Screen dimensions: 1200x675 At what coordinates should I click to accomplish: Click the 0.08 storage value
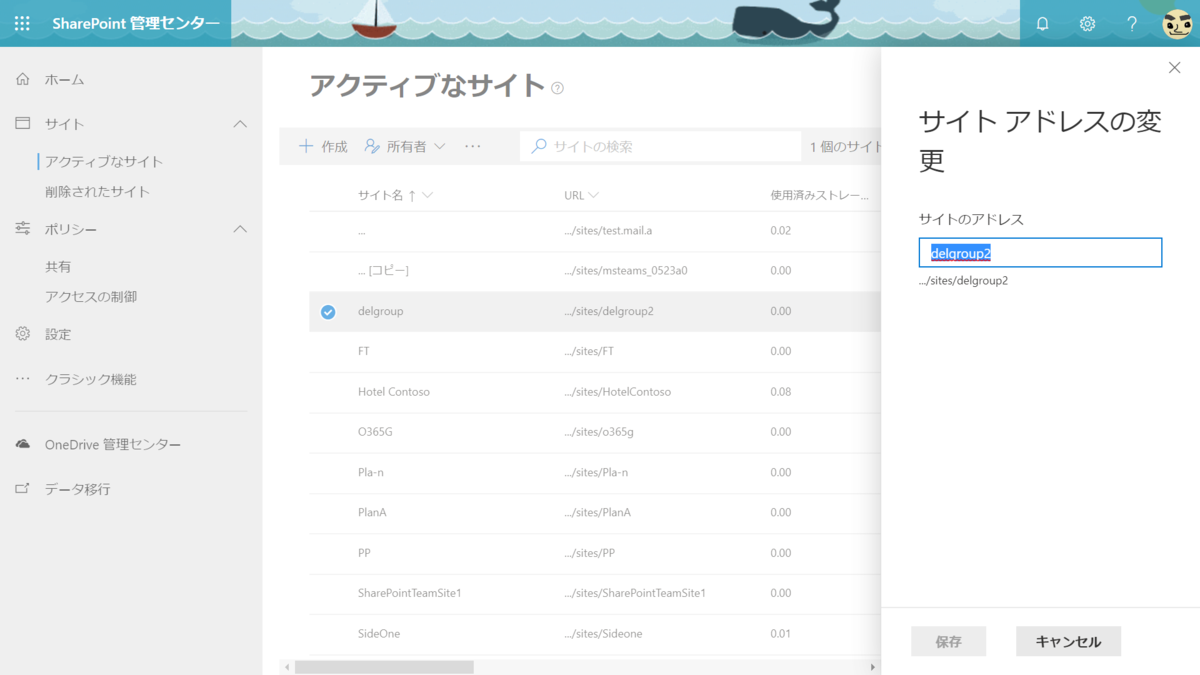click(781, 392)
